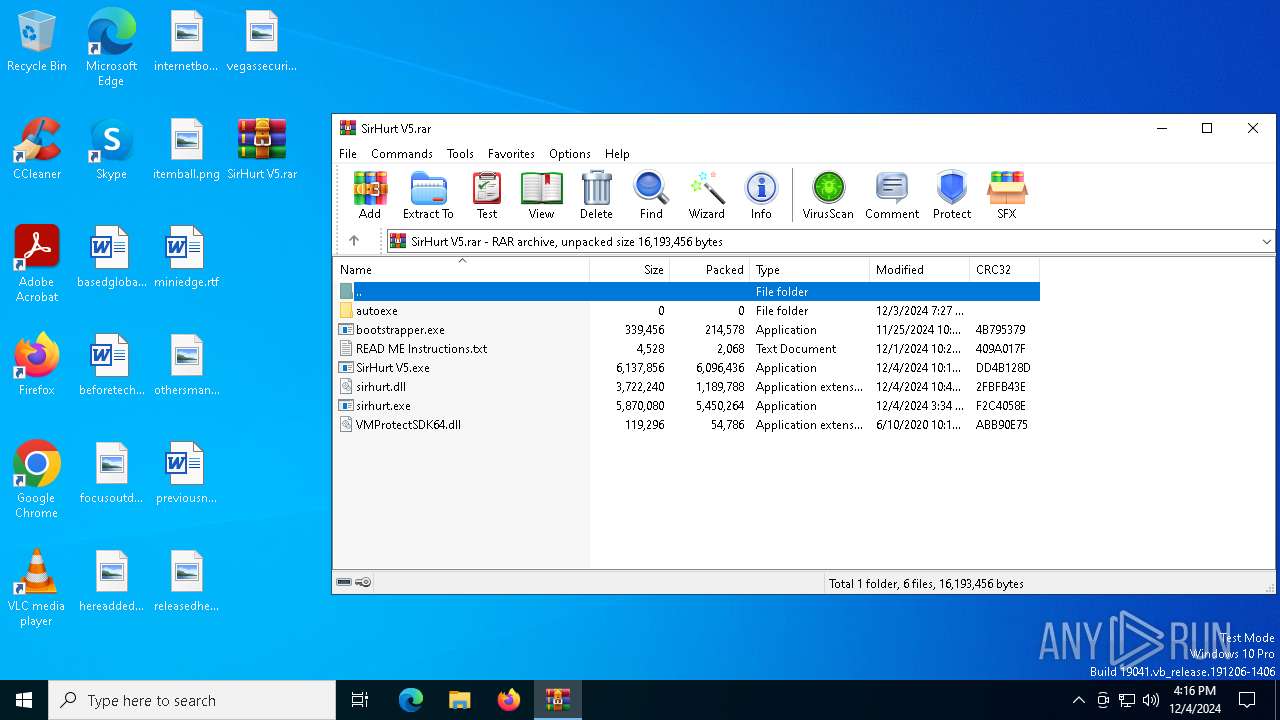Screen dimensions: 1280x720
Task: Select sirhurt.dll in the list
Action: point(687,387)
